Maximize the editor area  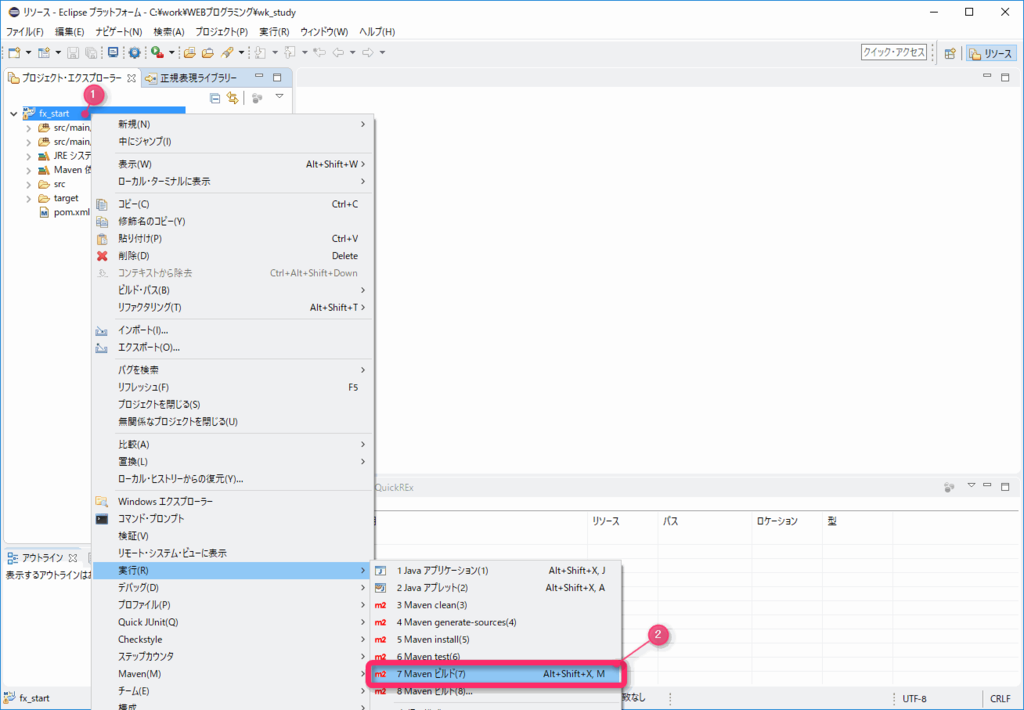[1005, 77]
